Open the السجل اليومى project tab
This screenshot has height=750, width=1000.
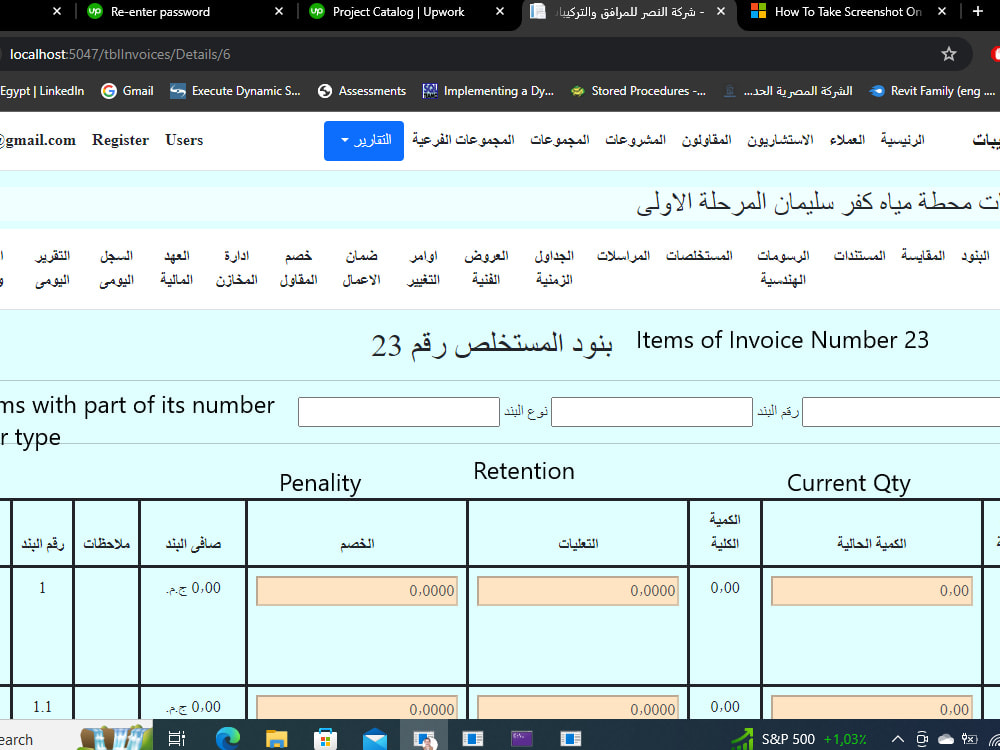pos(116,267)
